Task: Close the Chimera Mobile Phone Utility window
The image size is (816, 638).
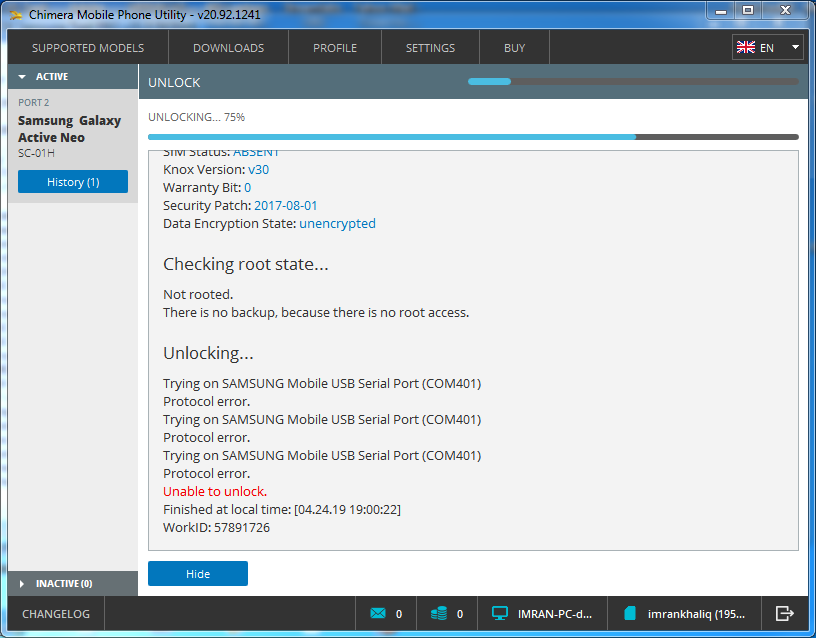Action: [785, 11]
